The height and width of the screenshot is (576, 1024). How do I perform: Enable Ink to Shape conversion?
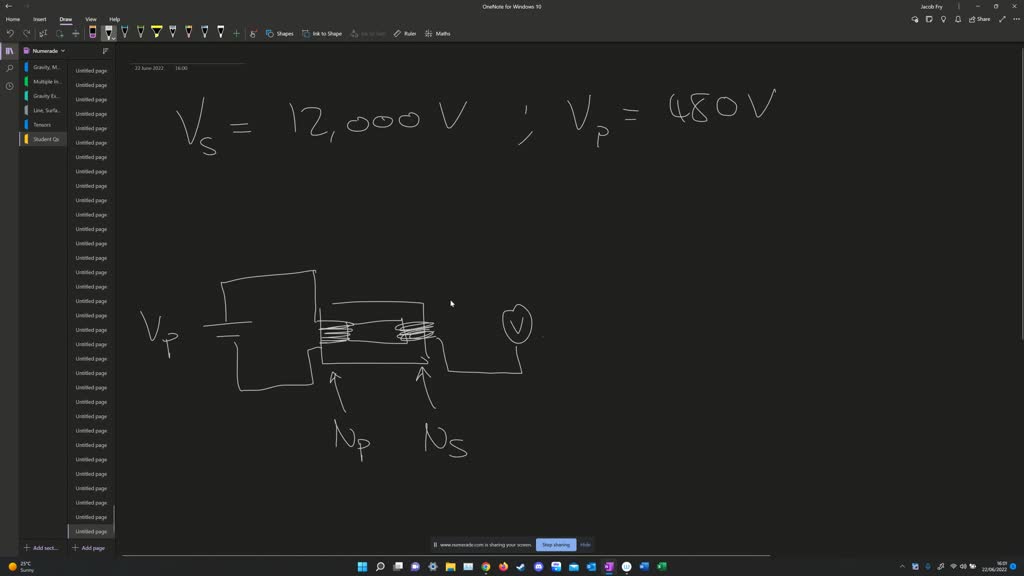[322, 33]
